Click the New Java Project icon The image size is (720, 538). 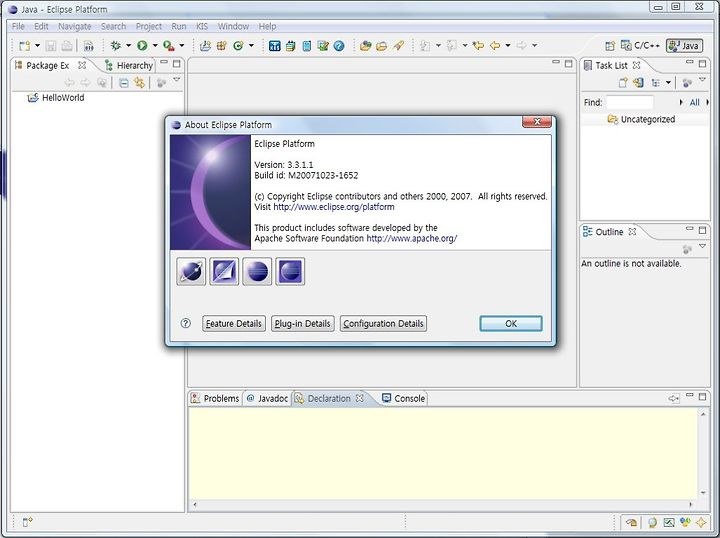(206, 45)
